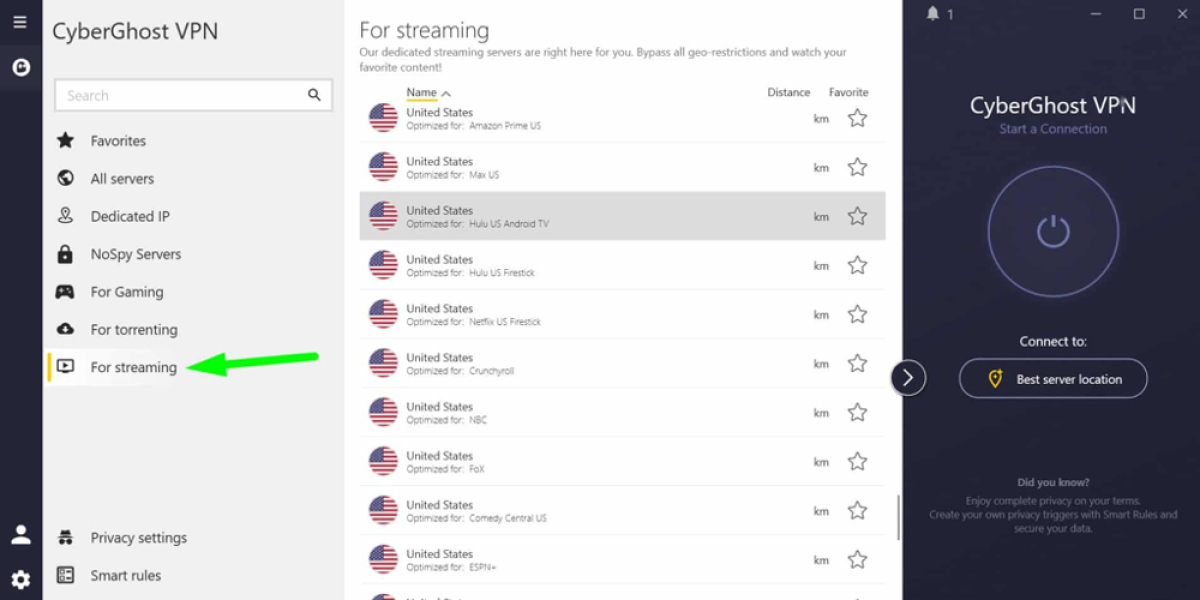
Task: Click the NoSpy Servers padlock icon
Action: tap(66, 254)
